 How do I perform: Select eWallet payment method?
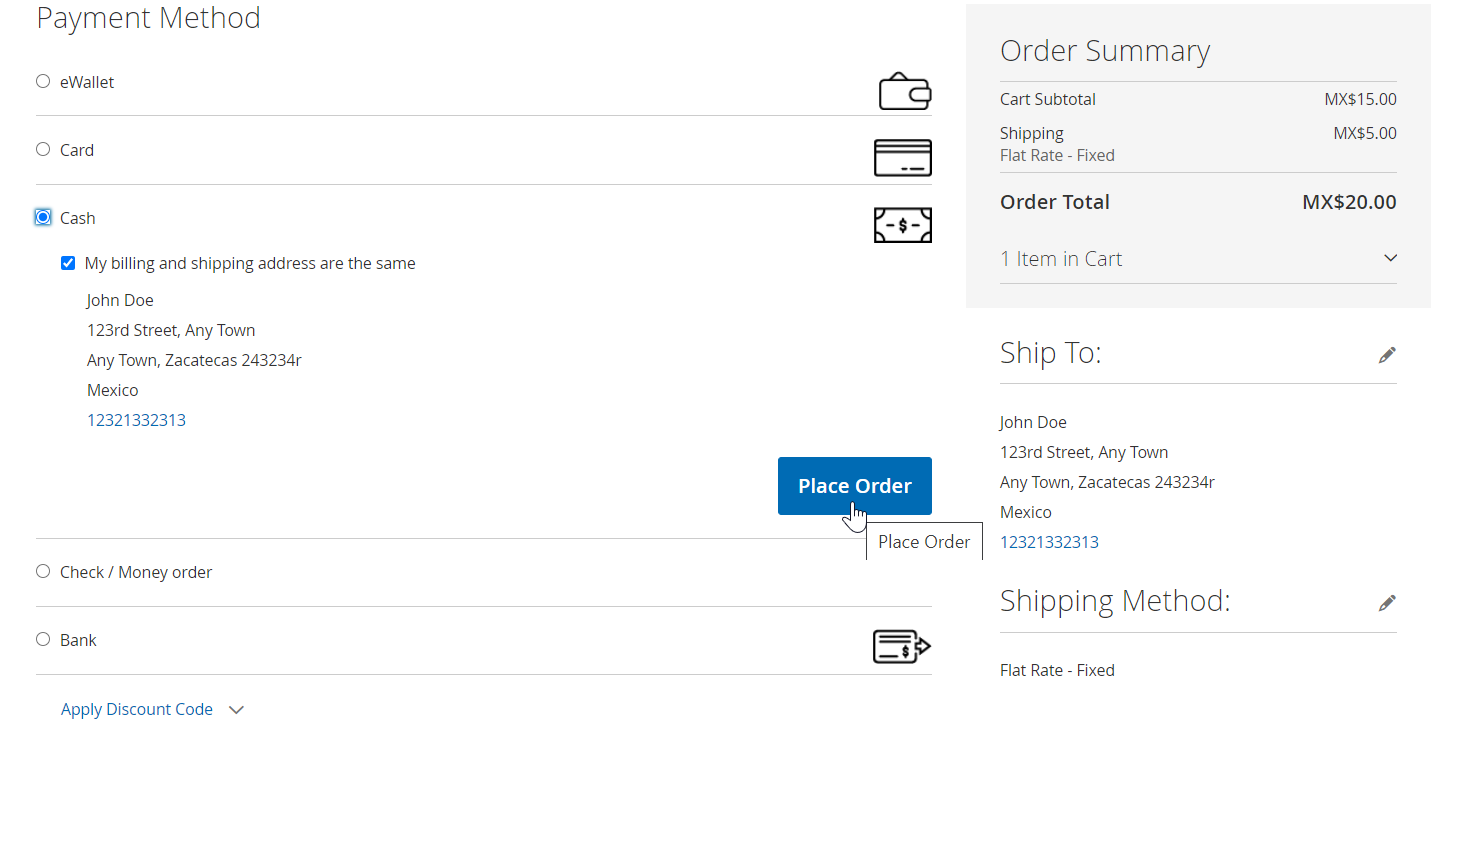[43, 82]
